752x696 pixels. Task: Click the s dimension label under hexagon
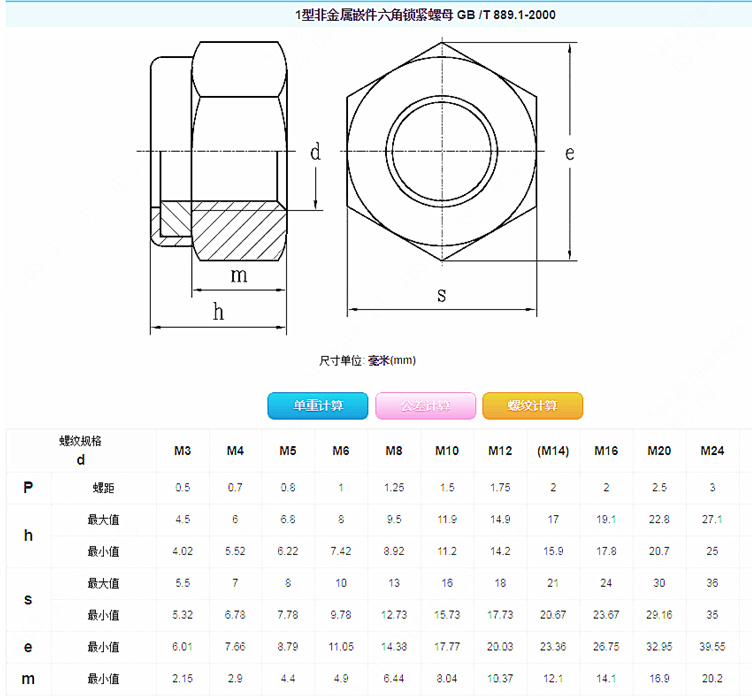tap(441, 294)
